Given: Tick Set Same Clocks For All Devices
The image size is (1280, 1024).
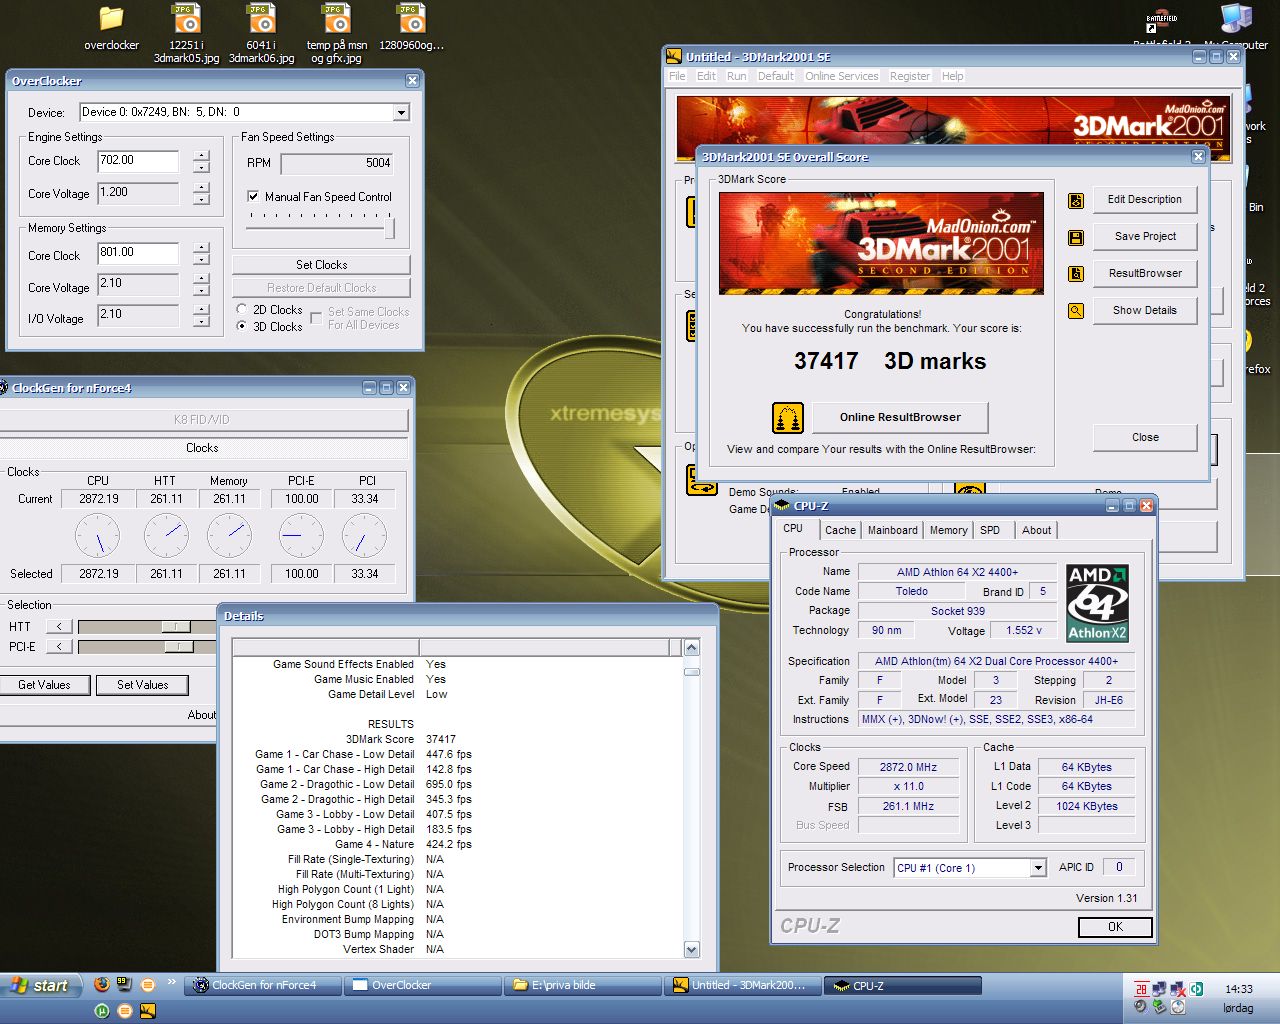Looking at the screenshot, I should 316,318.
